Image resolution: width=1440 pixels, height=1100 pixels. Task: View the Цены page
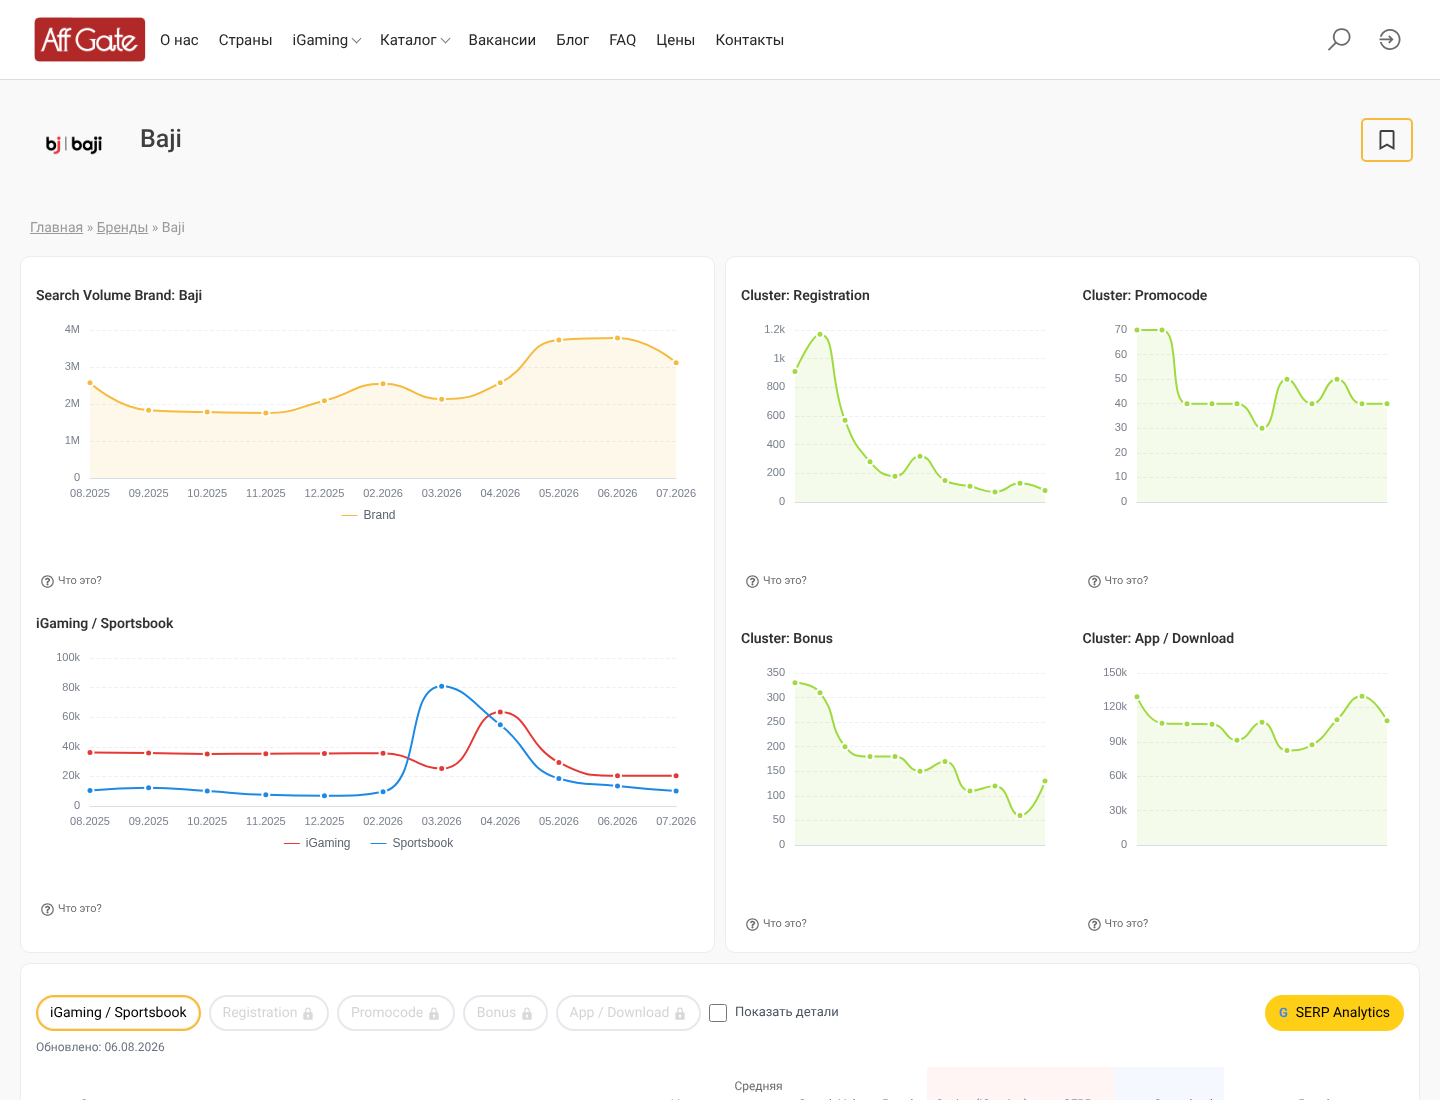point(675,40)
